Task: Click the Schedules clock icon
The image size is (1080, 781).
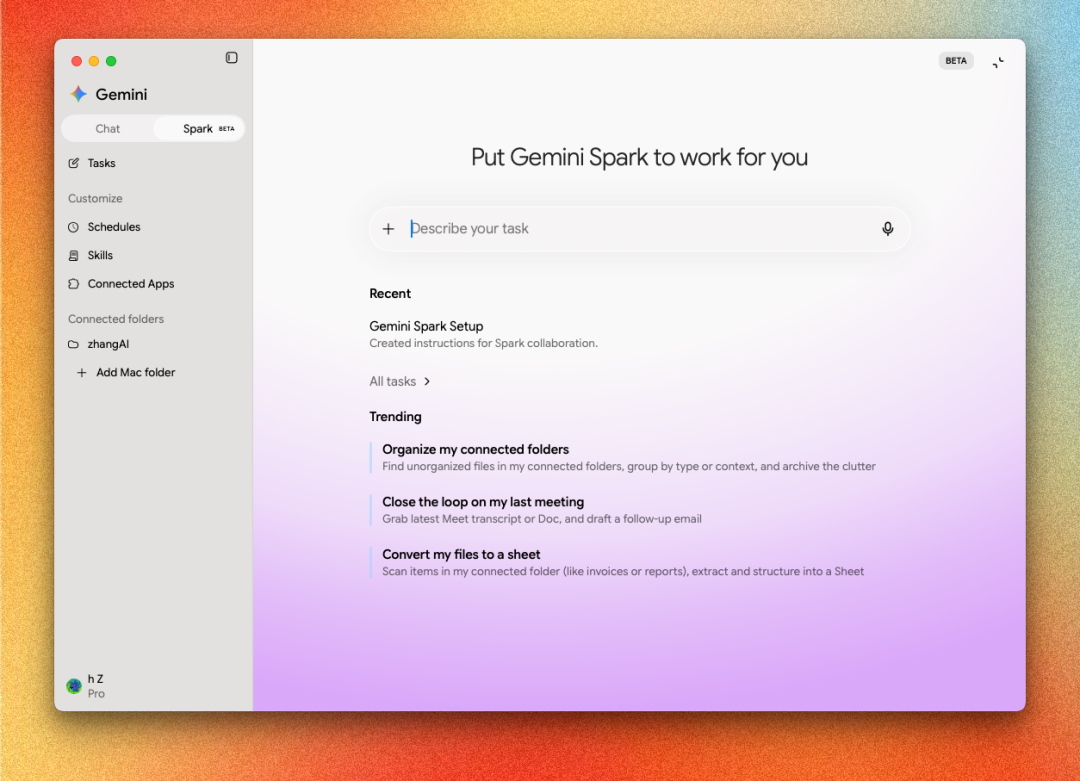Action: coord(74,227)
